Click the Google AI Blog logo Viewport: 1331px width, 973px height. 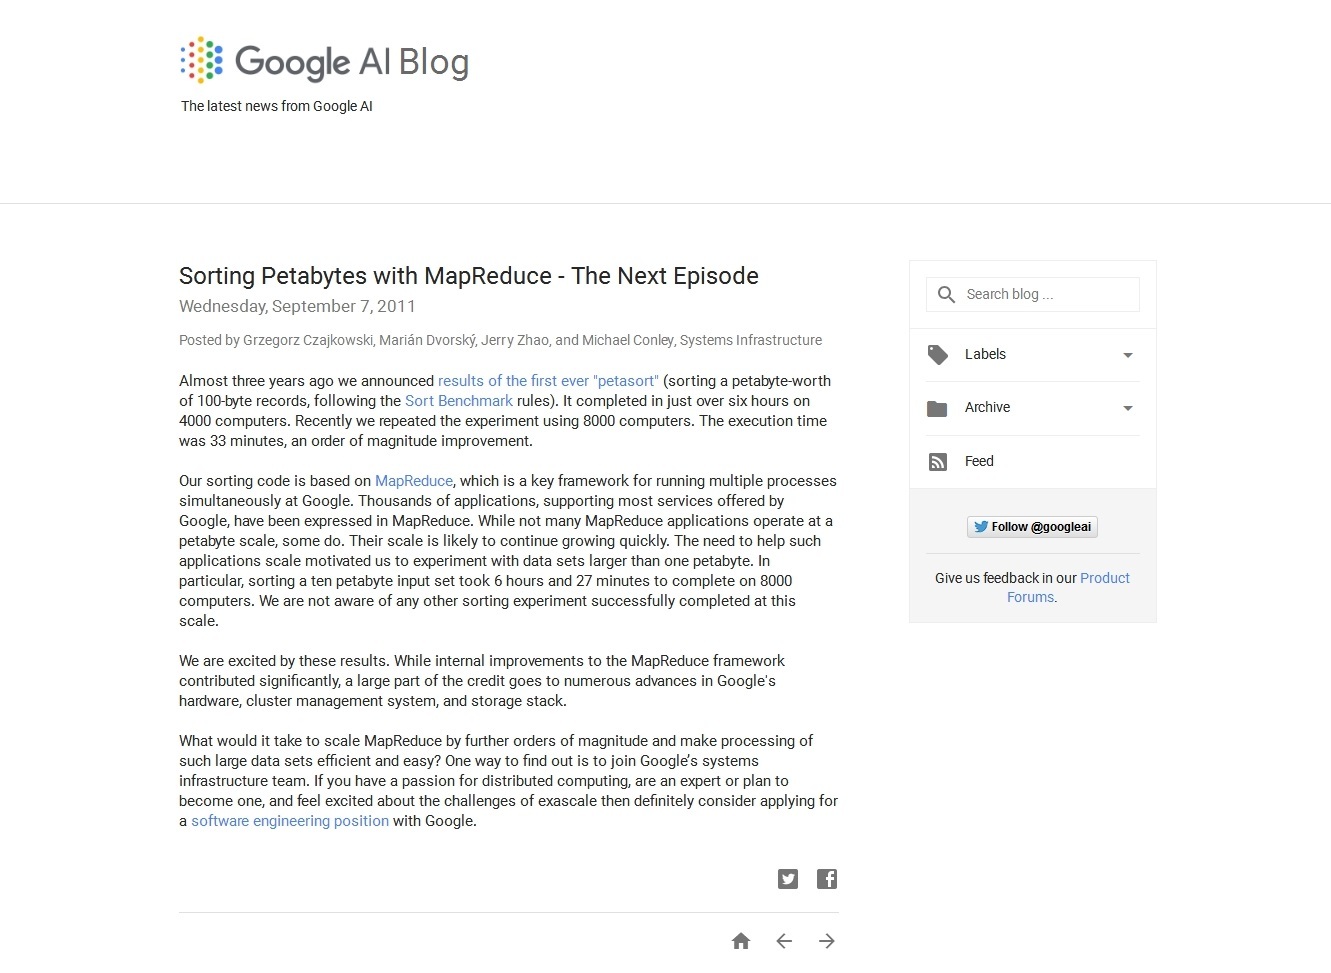coord(324,61)
